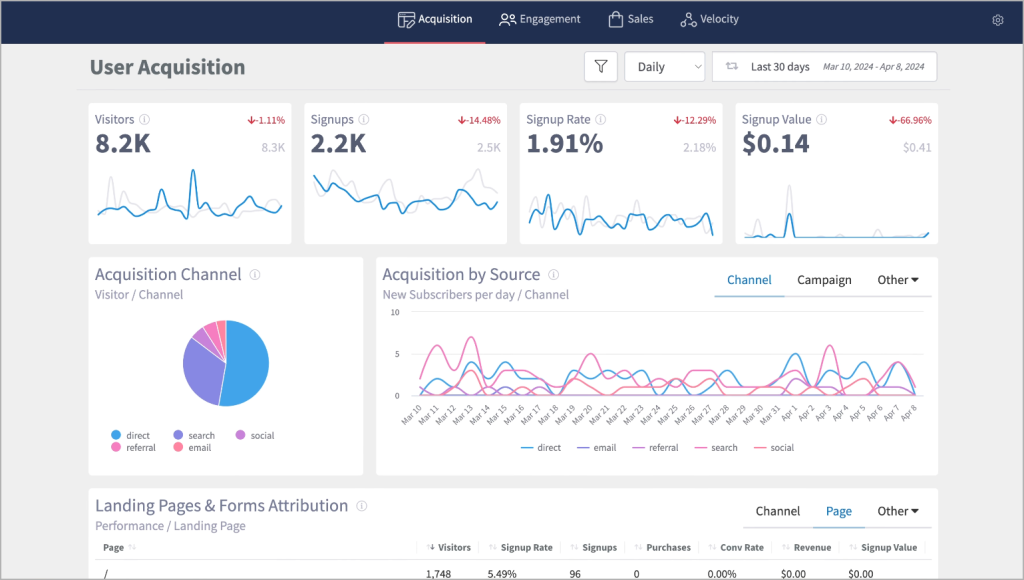
Task: Select Campaign view in Acquisition by Source
Action: (824, 280)
